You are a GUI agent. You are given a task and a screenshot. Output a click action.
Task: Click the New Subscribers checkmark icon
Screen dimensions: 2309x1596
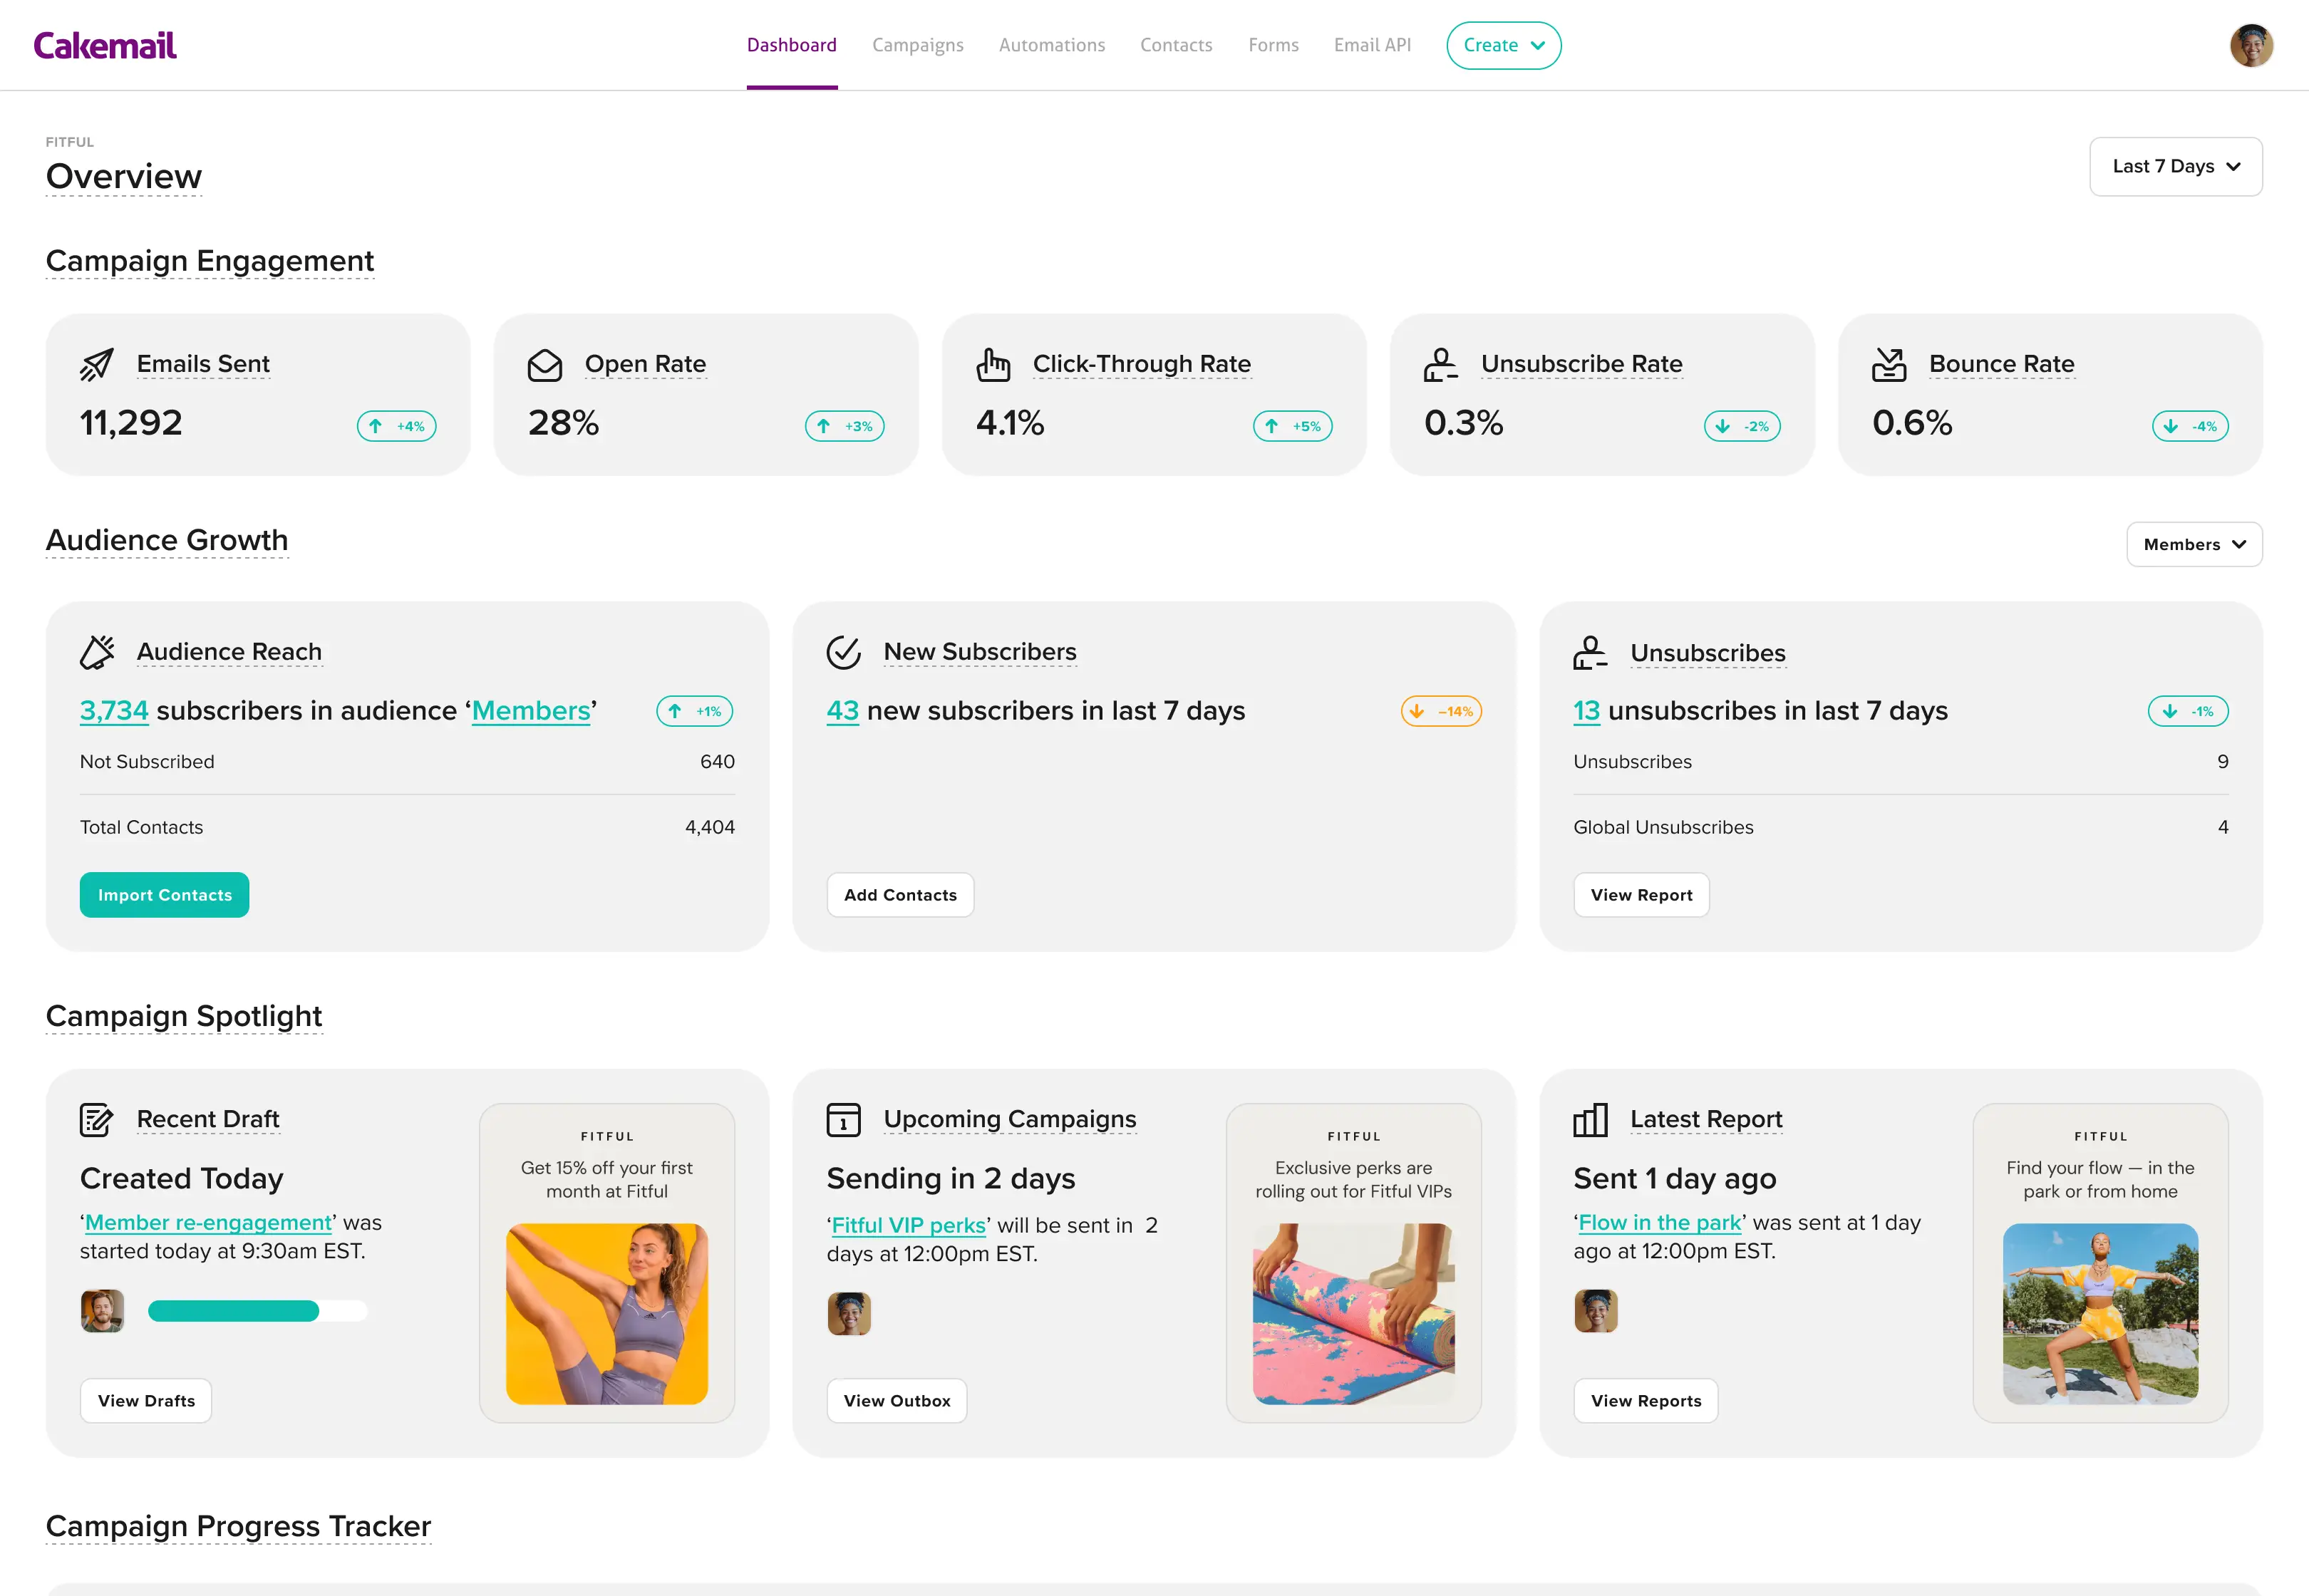tap(844, 652)
